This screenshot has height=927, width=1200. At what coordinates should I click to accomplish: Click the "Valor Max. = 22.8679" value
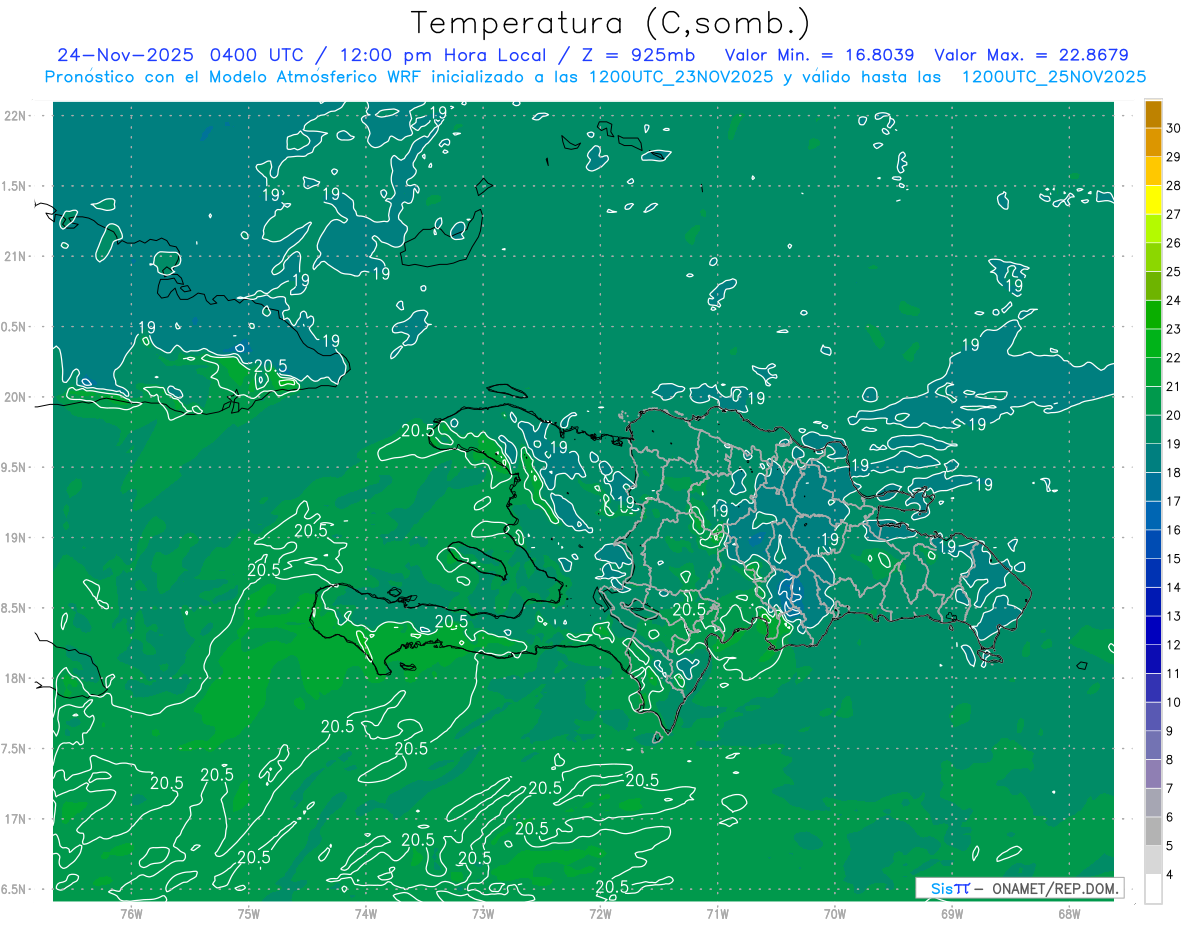[1031, 55]
